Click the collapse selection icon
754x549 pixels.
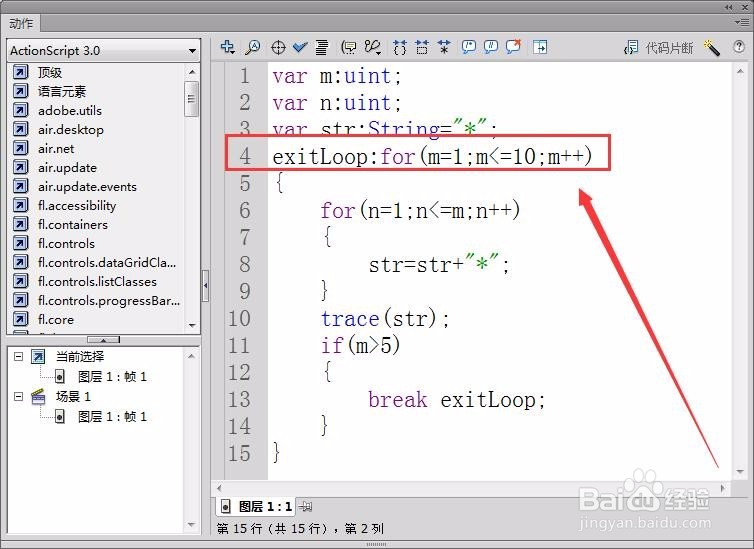click(422, 47)
